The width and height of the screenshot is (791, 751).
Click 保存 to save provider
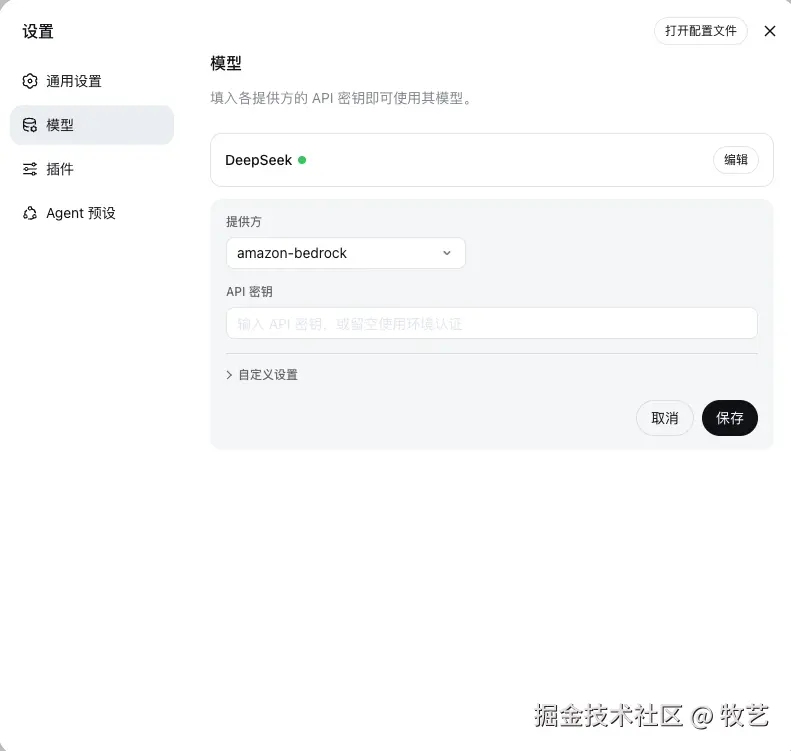[729, 418]
